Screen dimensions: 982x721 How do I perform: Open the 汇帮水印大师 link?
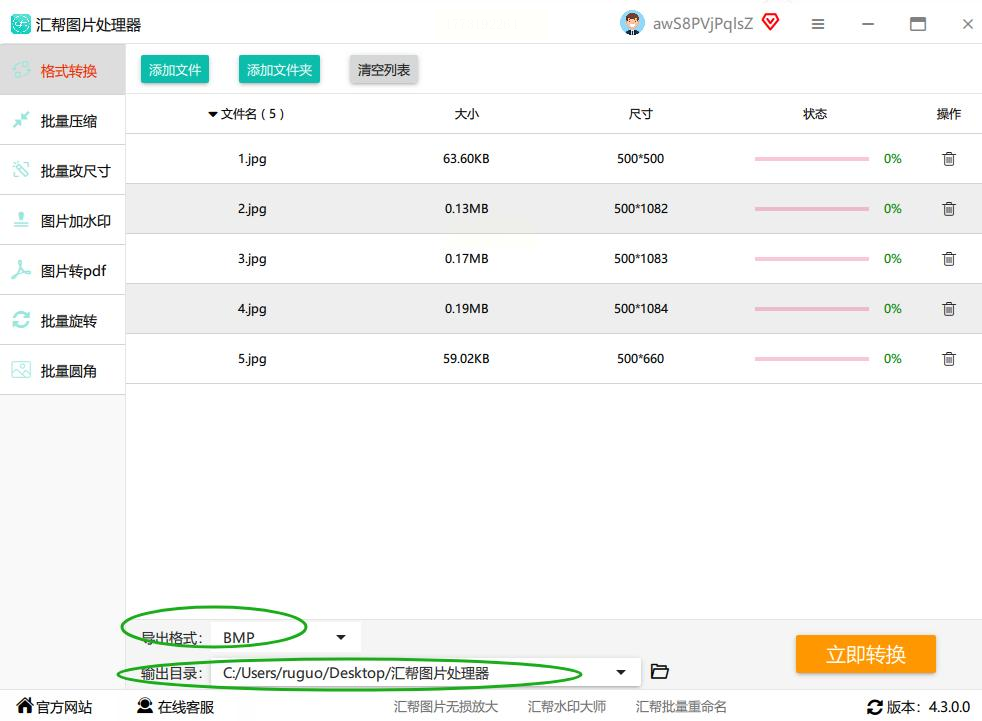point(567,707)
